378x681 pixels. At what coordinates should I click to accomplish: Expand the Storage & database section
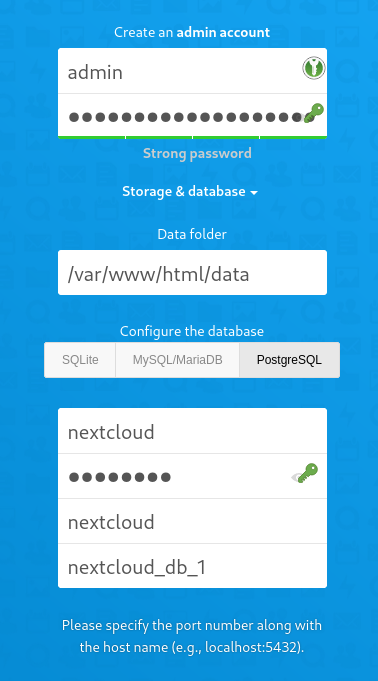pos(190,192)
